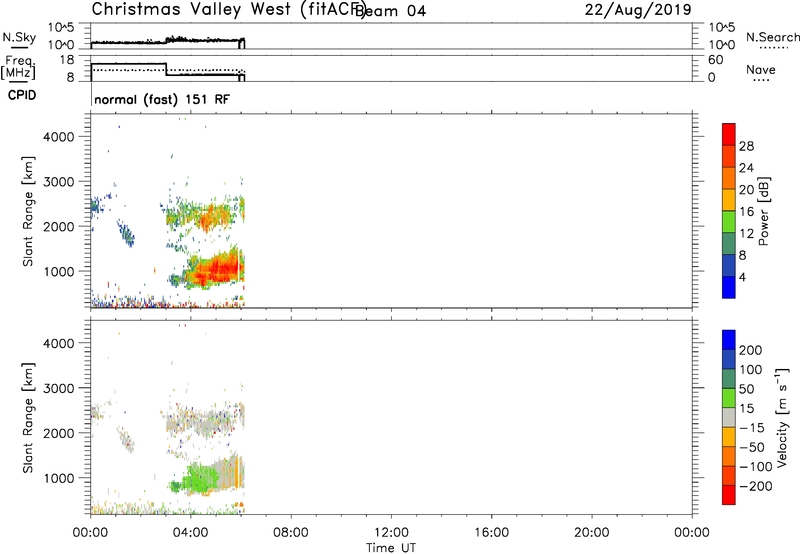Click the '20:00' time axis label

pos(591,533)
